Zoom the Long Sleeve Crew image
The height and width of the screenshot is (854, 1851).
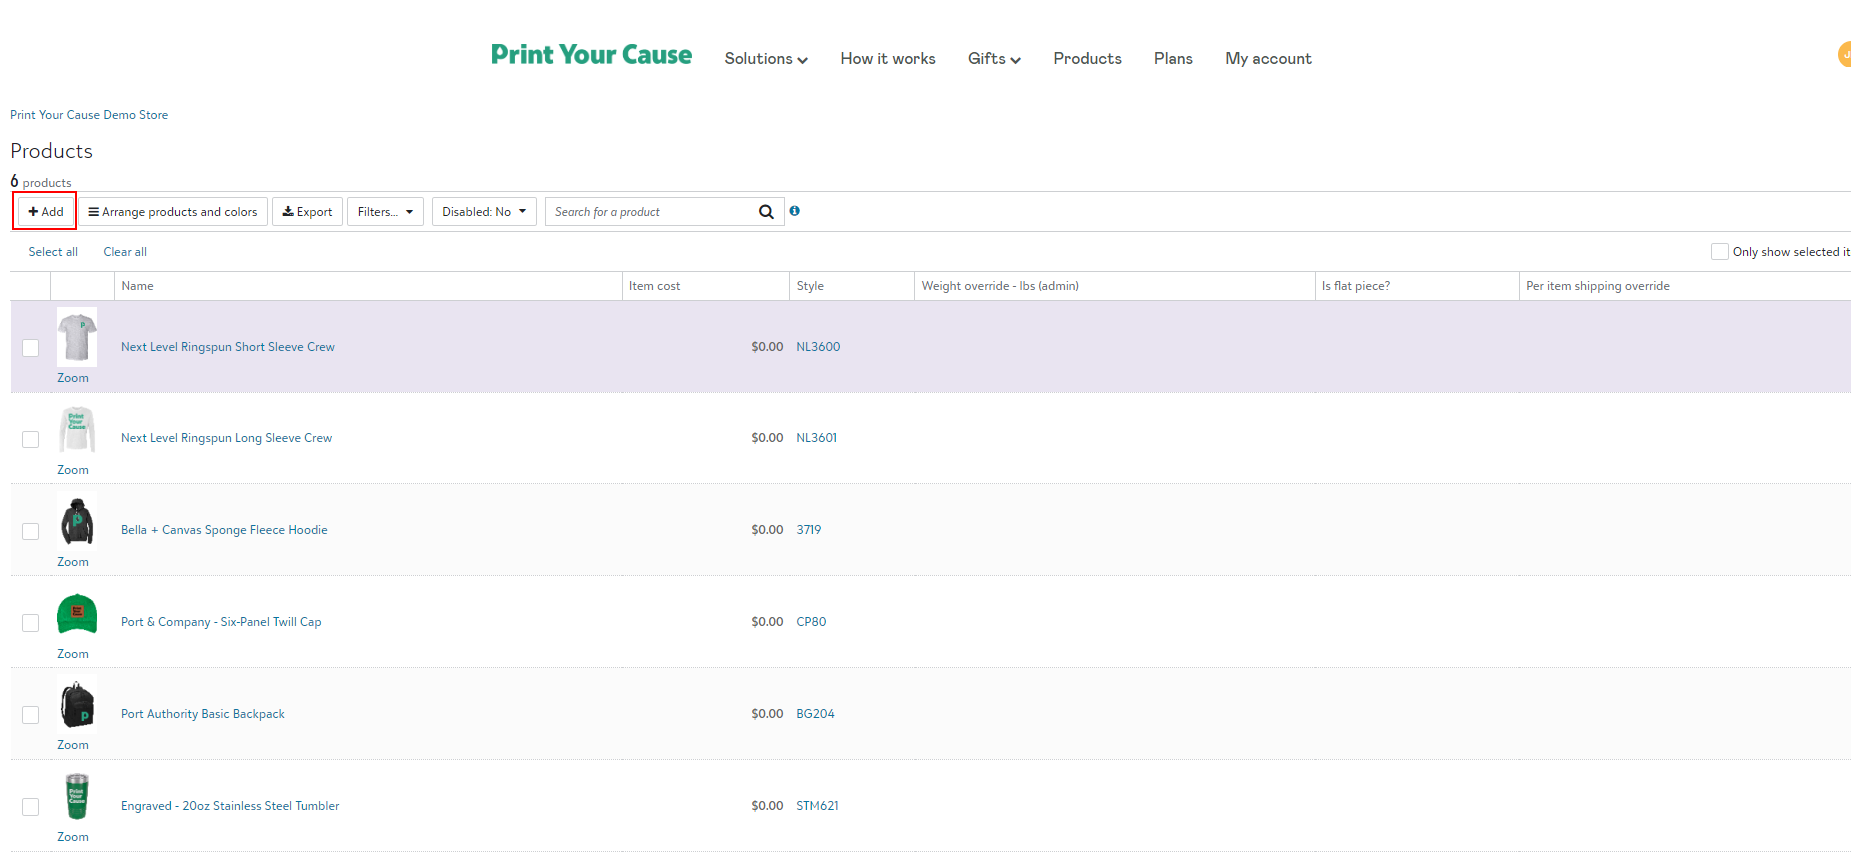(73, 470)
